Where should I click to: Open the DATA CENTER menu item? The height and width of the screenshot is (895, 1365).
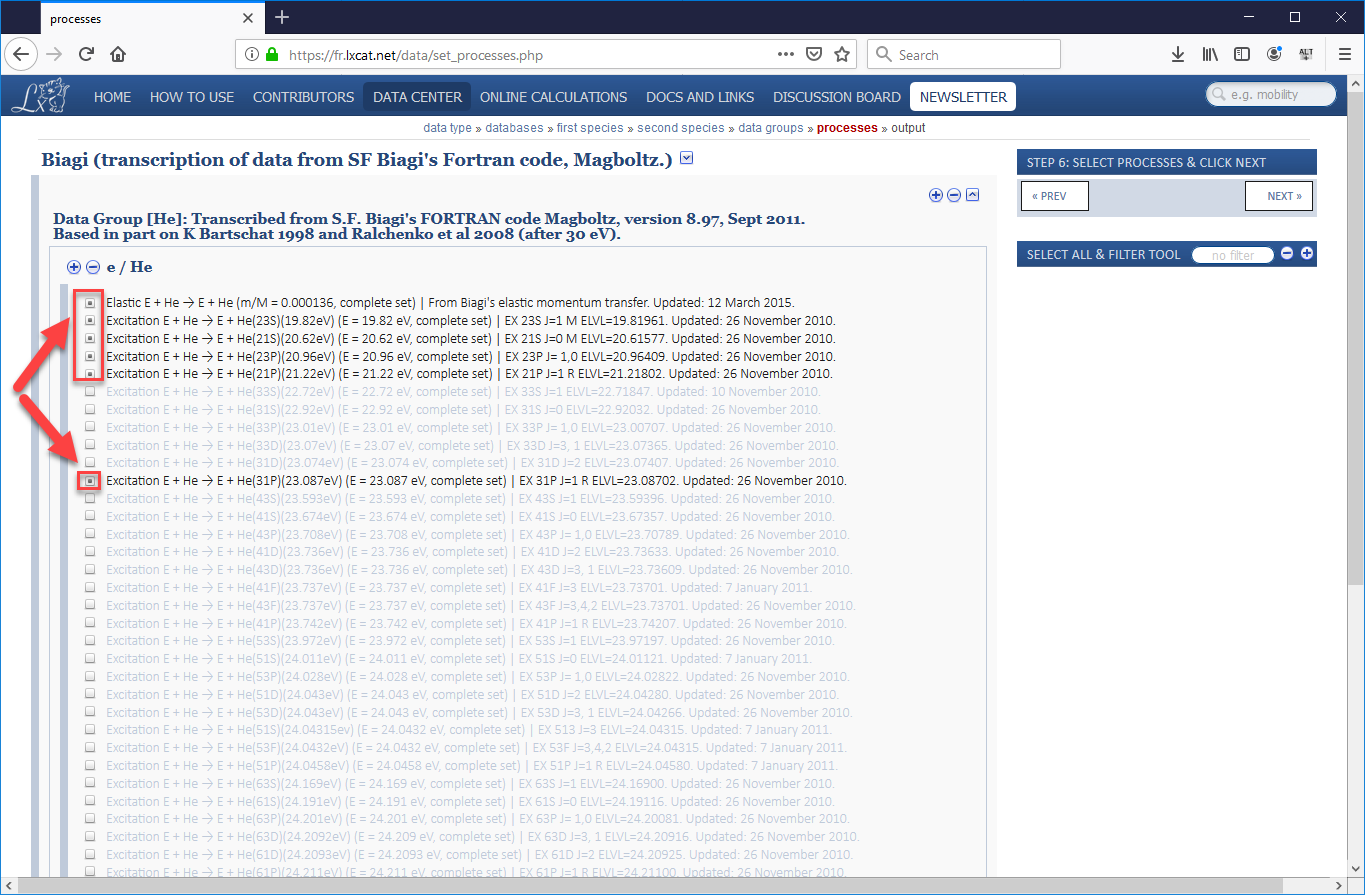point(417,97)
